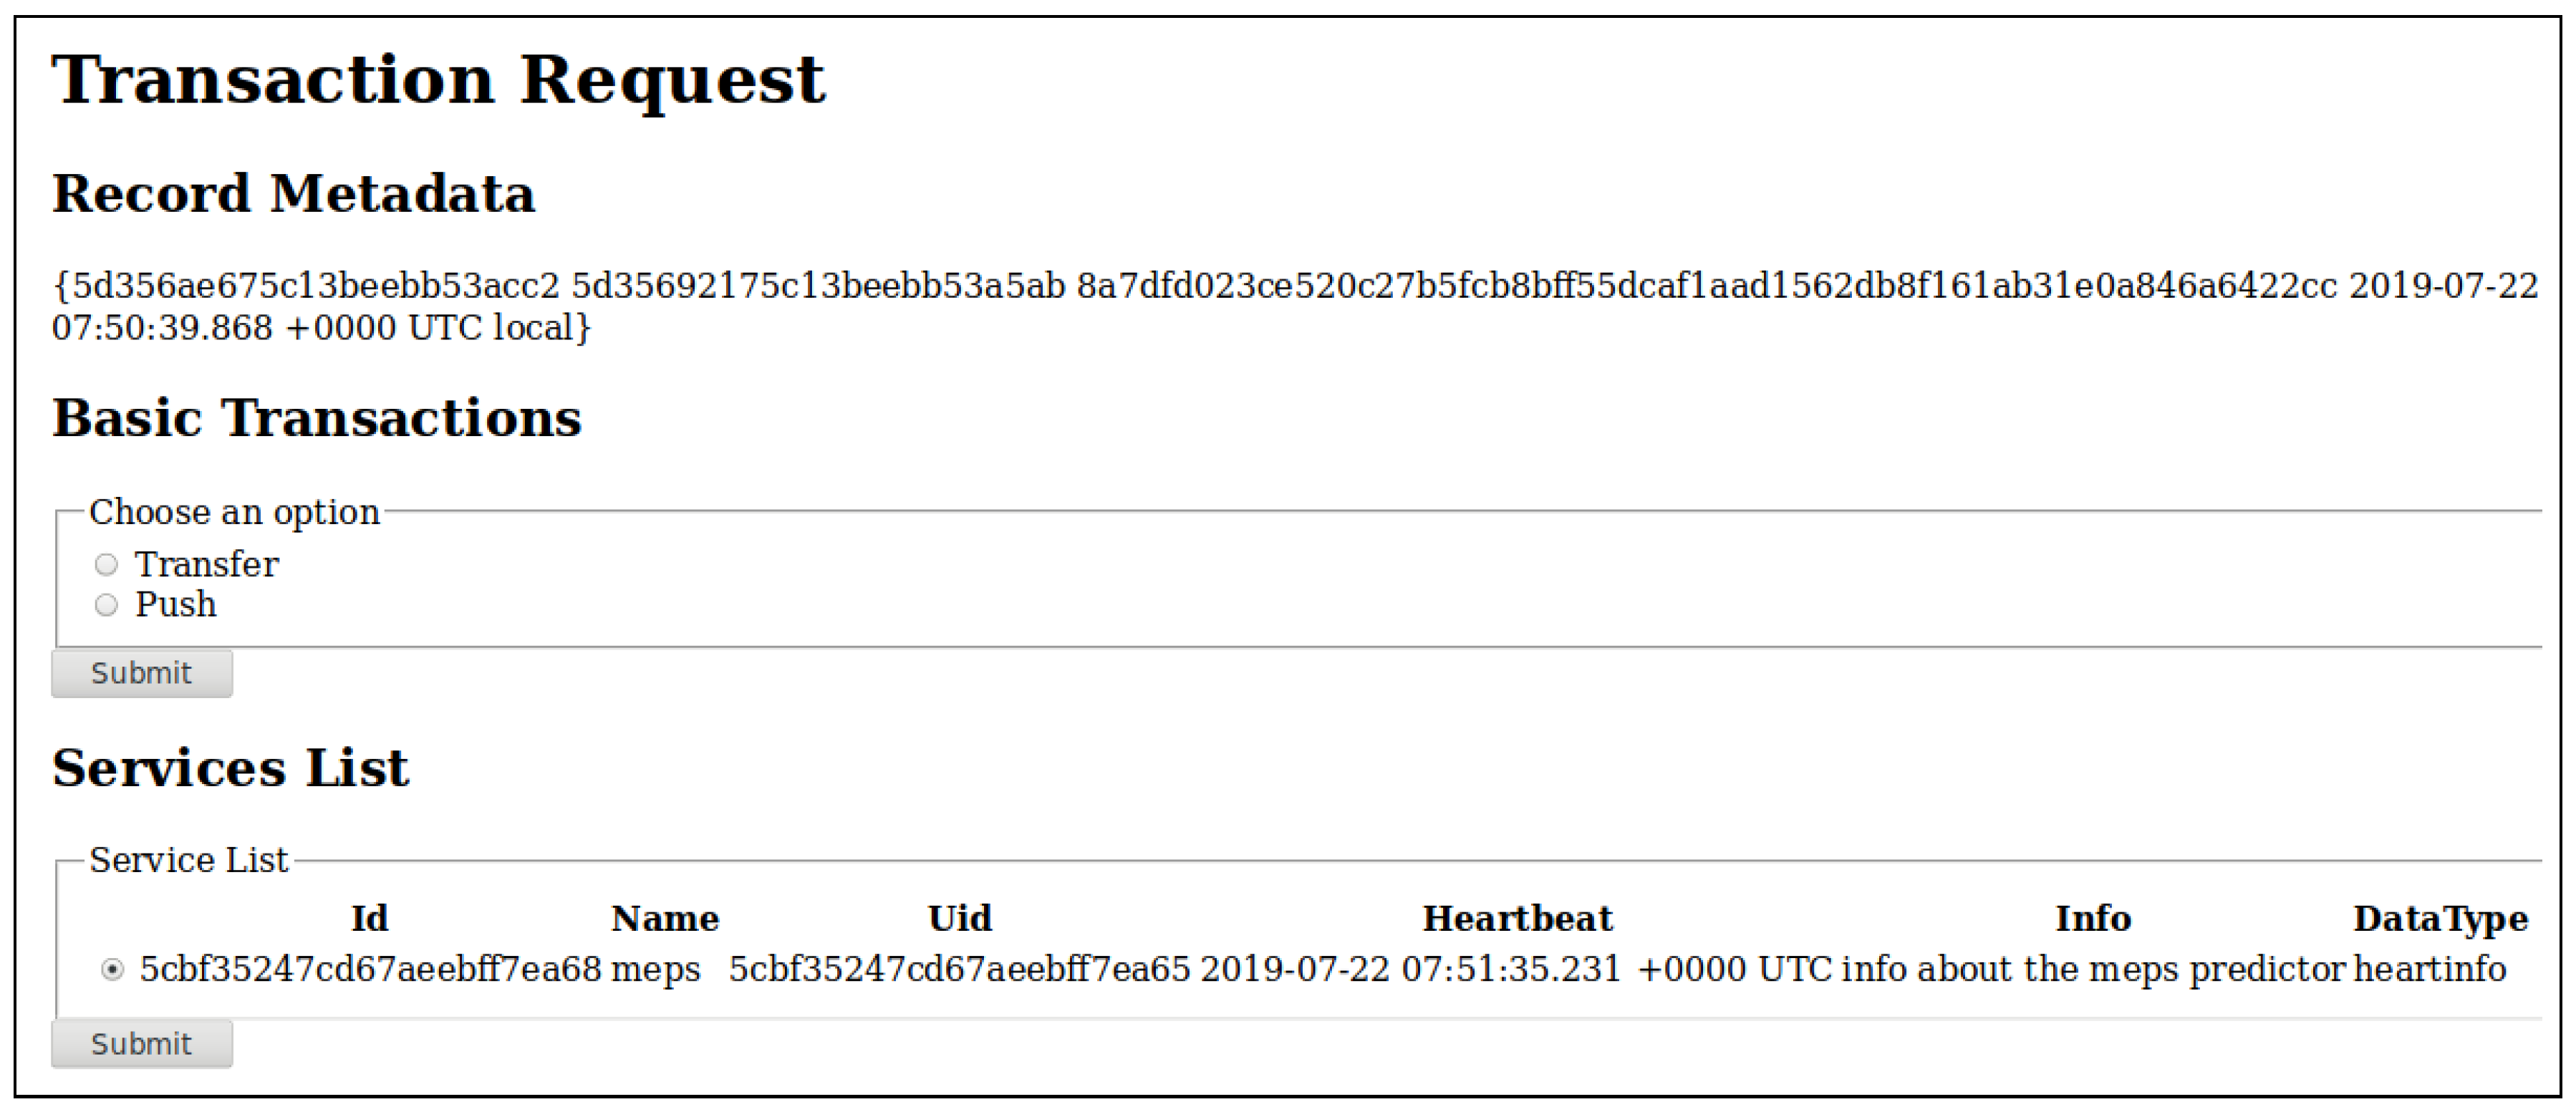2576x1117 pixels.
Task: Click the Transaction Request page heading
Action: [x=438, y=80]
